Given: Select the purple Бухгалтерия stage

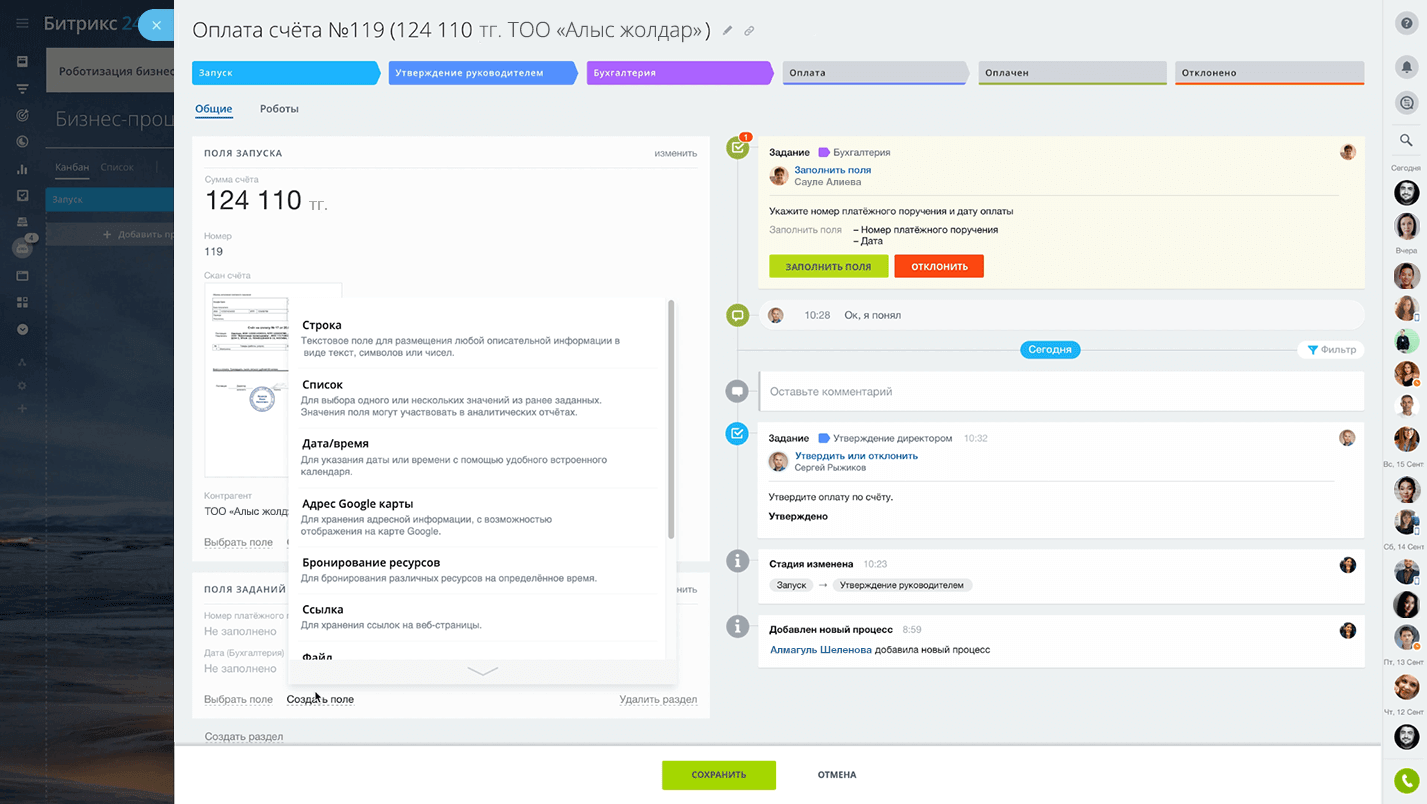Looking at the screenshot, I should pyautogui.click(x=678, y=73).
